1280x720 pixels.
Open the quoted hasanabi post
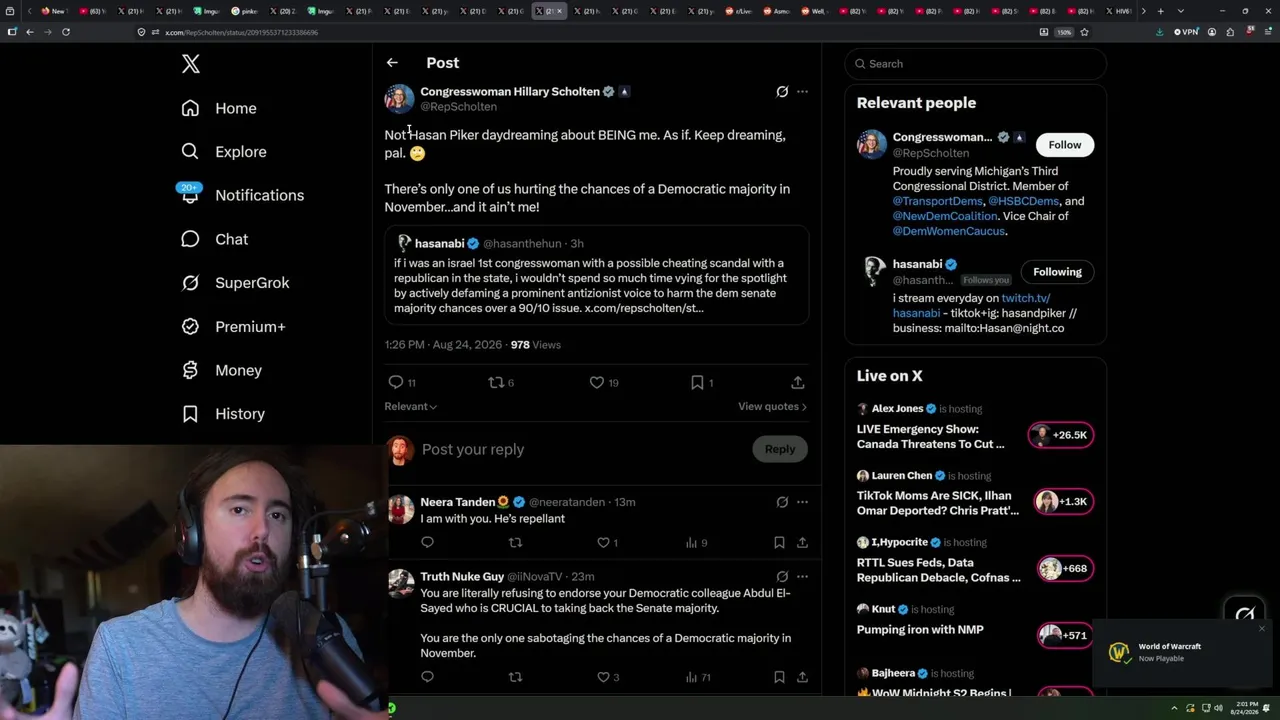(x=597, y=275)
